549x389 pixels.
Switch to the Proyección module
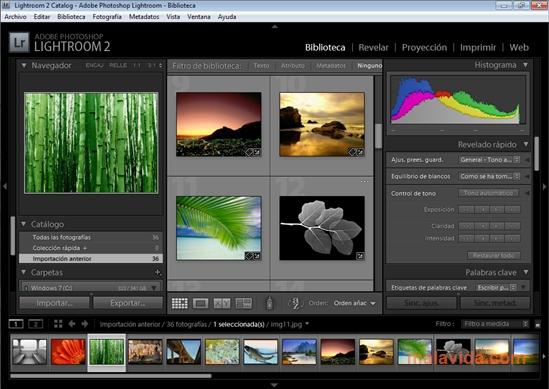(424, 48)
